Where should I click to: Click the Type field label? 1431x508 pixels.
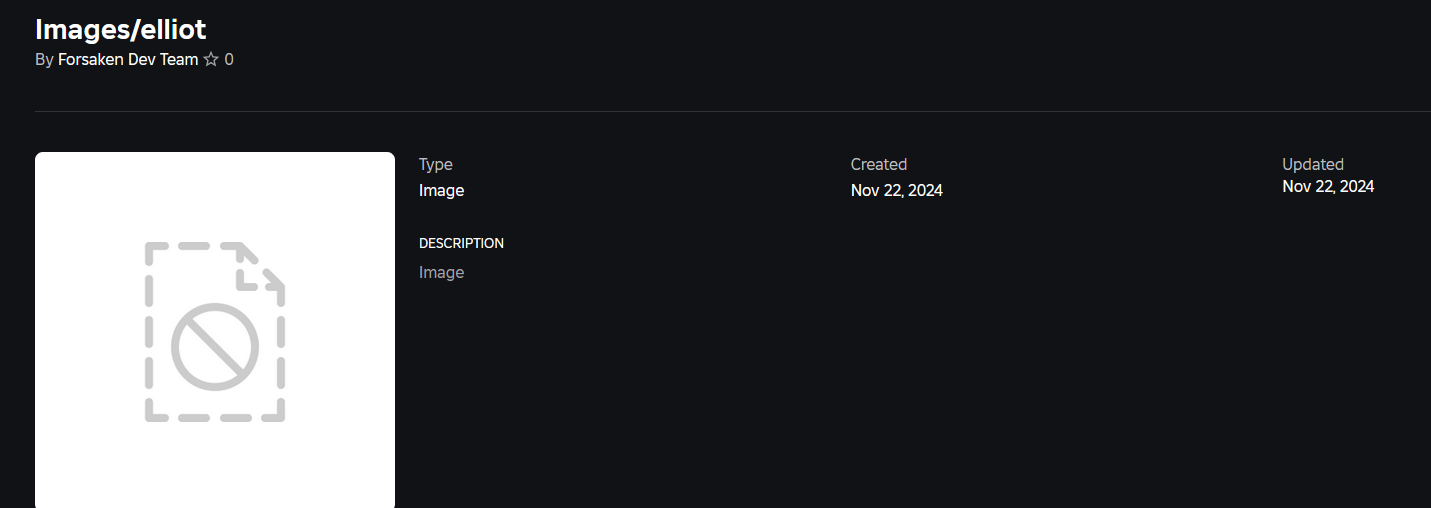pyautogui.click(x=436, y=165)
